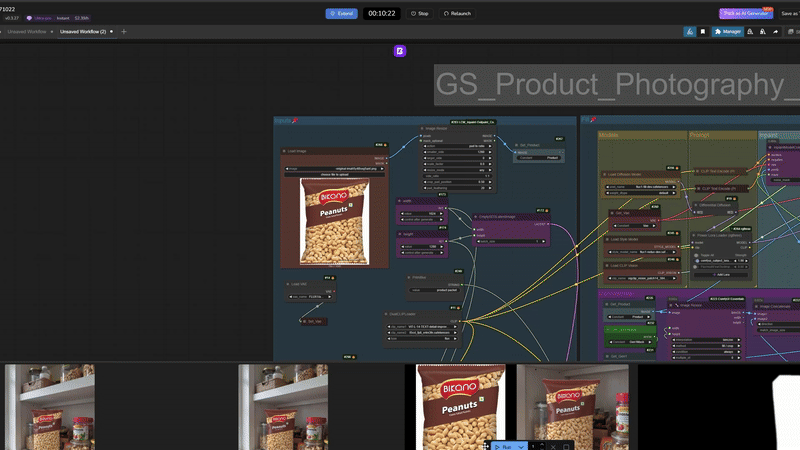Click the scale_factor field in Image Resize

coord(457,164)
